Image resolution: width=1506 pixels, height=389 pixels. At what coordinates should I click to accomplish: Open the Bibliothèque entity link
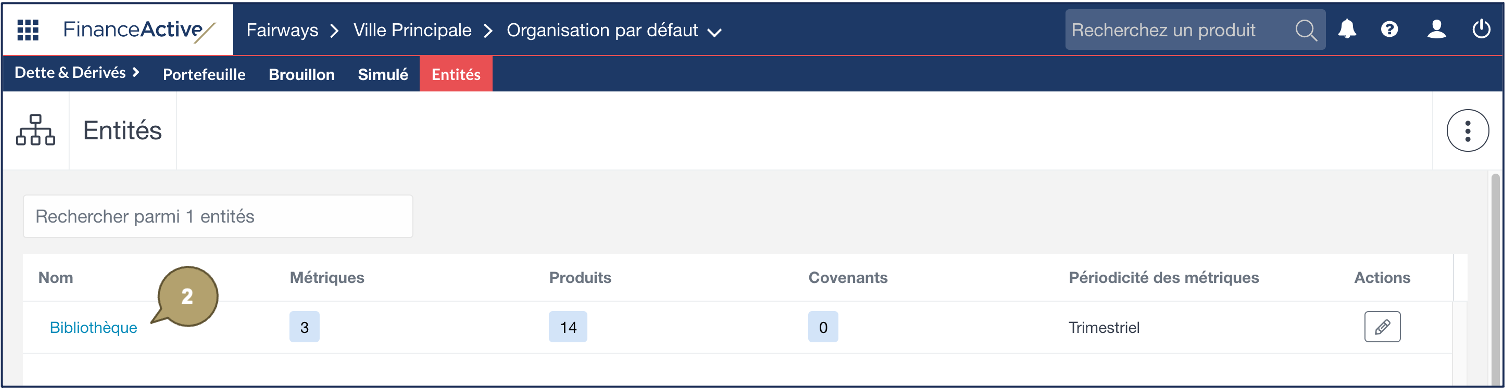94,328
